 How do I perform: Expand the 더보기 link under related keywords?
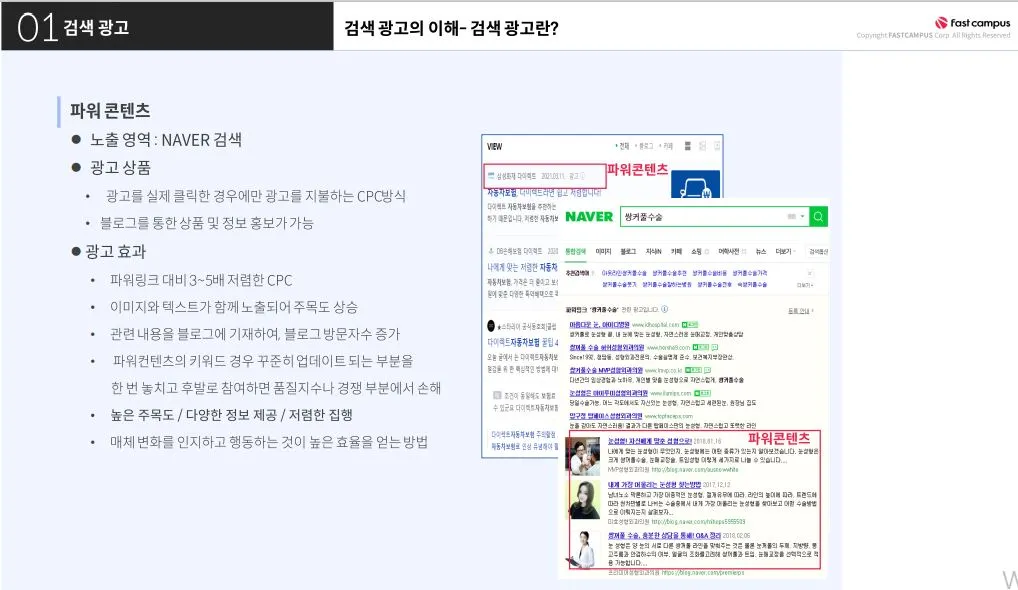click(804, 285)
